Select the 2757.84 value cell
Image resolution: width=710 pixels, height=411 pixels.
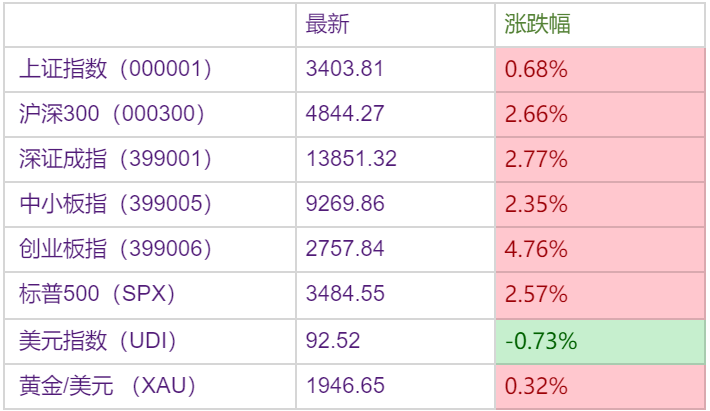click(x=345, y=249)
